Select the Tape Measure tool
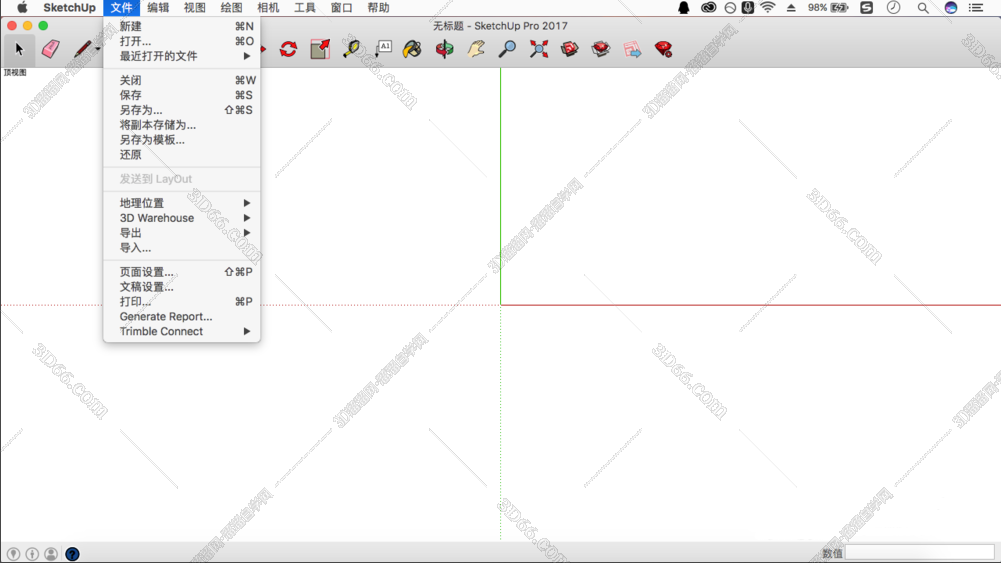The height and width of the screenshot is (563, 1001). (x=351, y=49)
